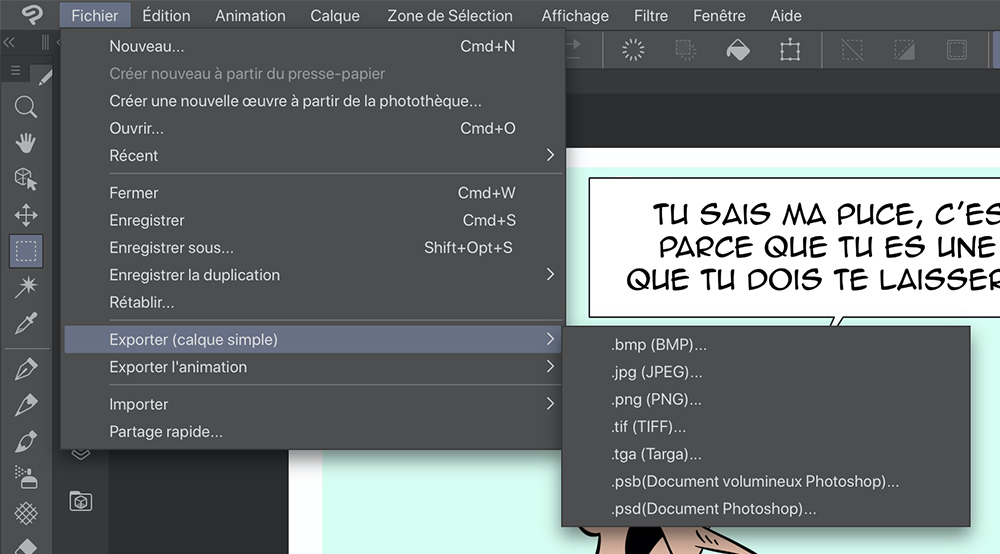This screenshot has height=554, width=1000.
Task: Choose .png (PNG)... export option
Action: click(x=656, y=400)
